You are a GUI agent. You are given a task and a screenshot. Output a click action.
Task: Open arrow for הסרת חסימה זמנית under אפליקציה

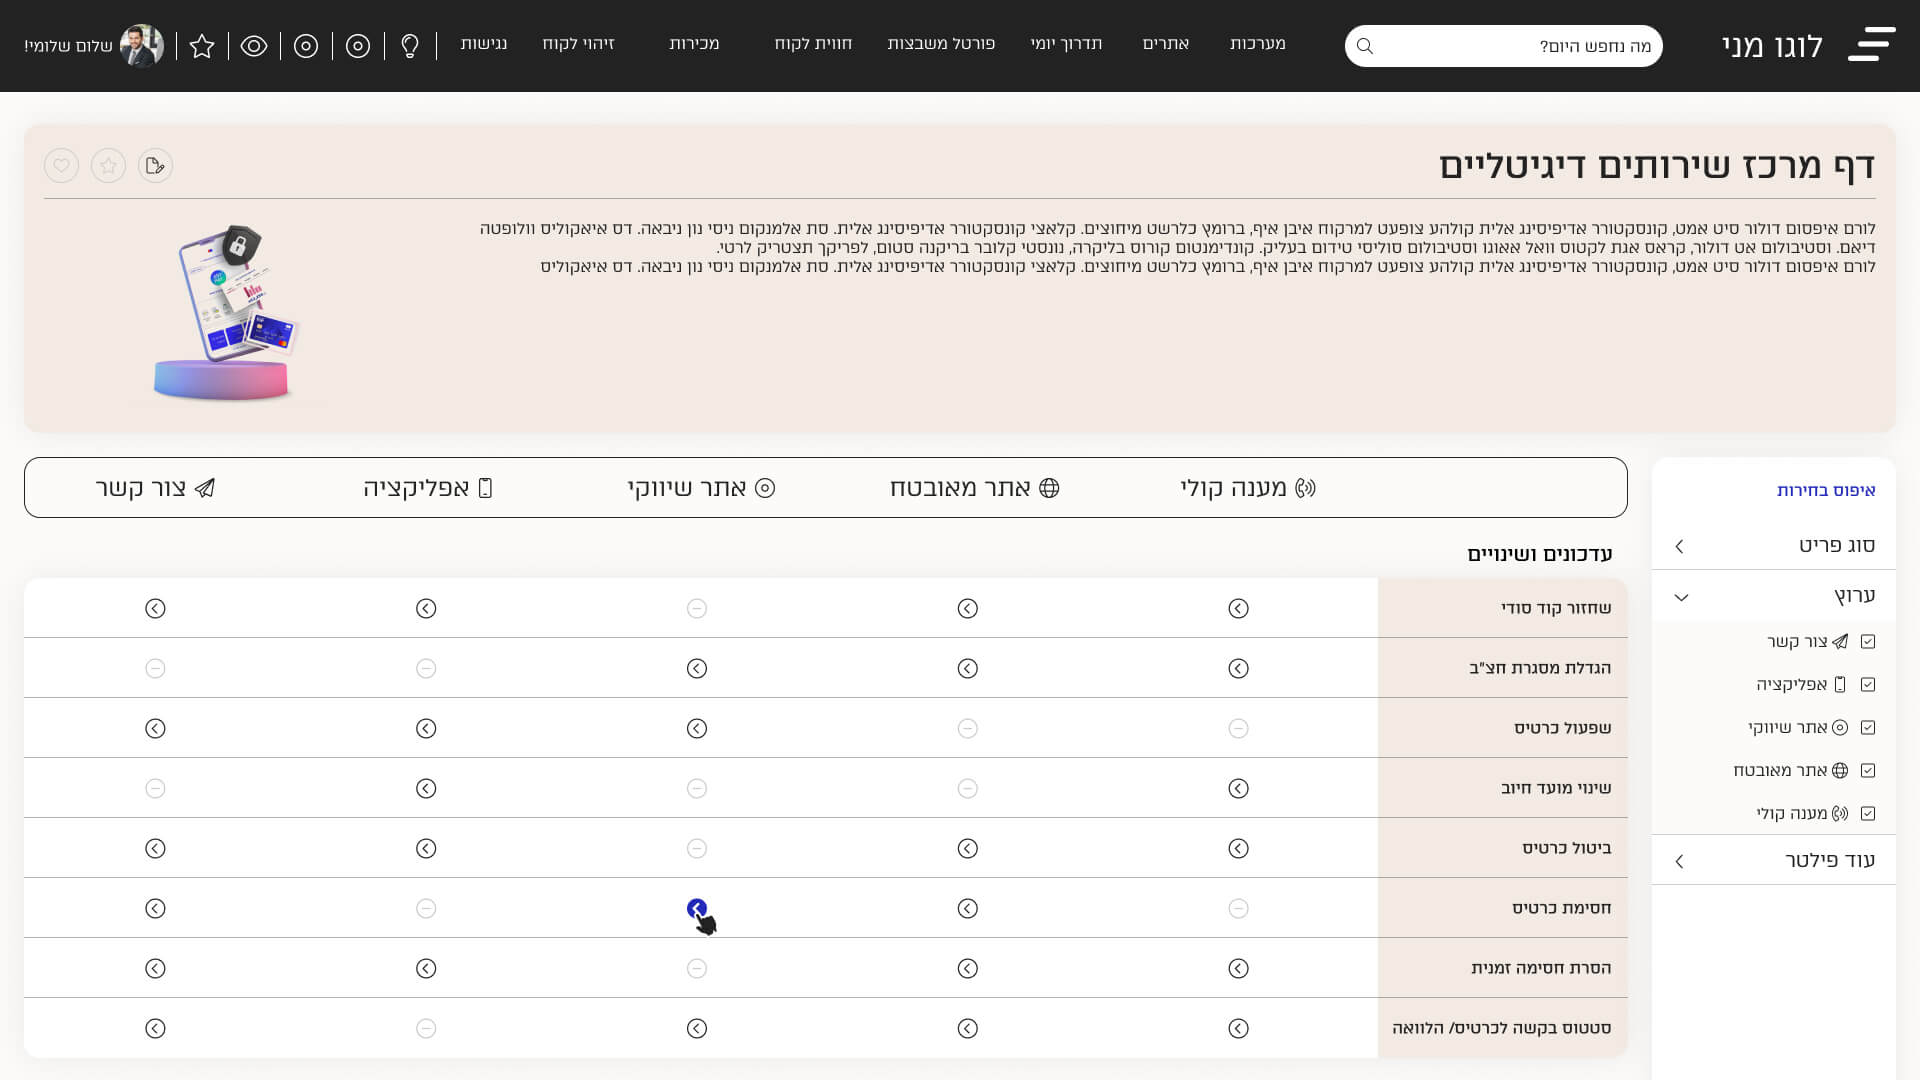point(426,968)
